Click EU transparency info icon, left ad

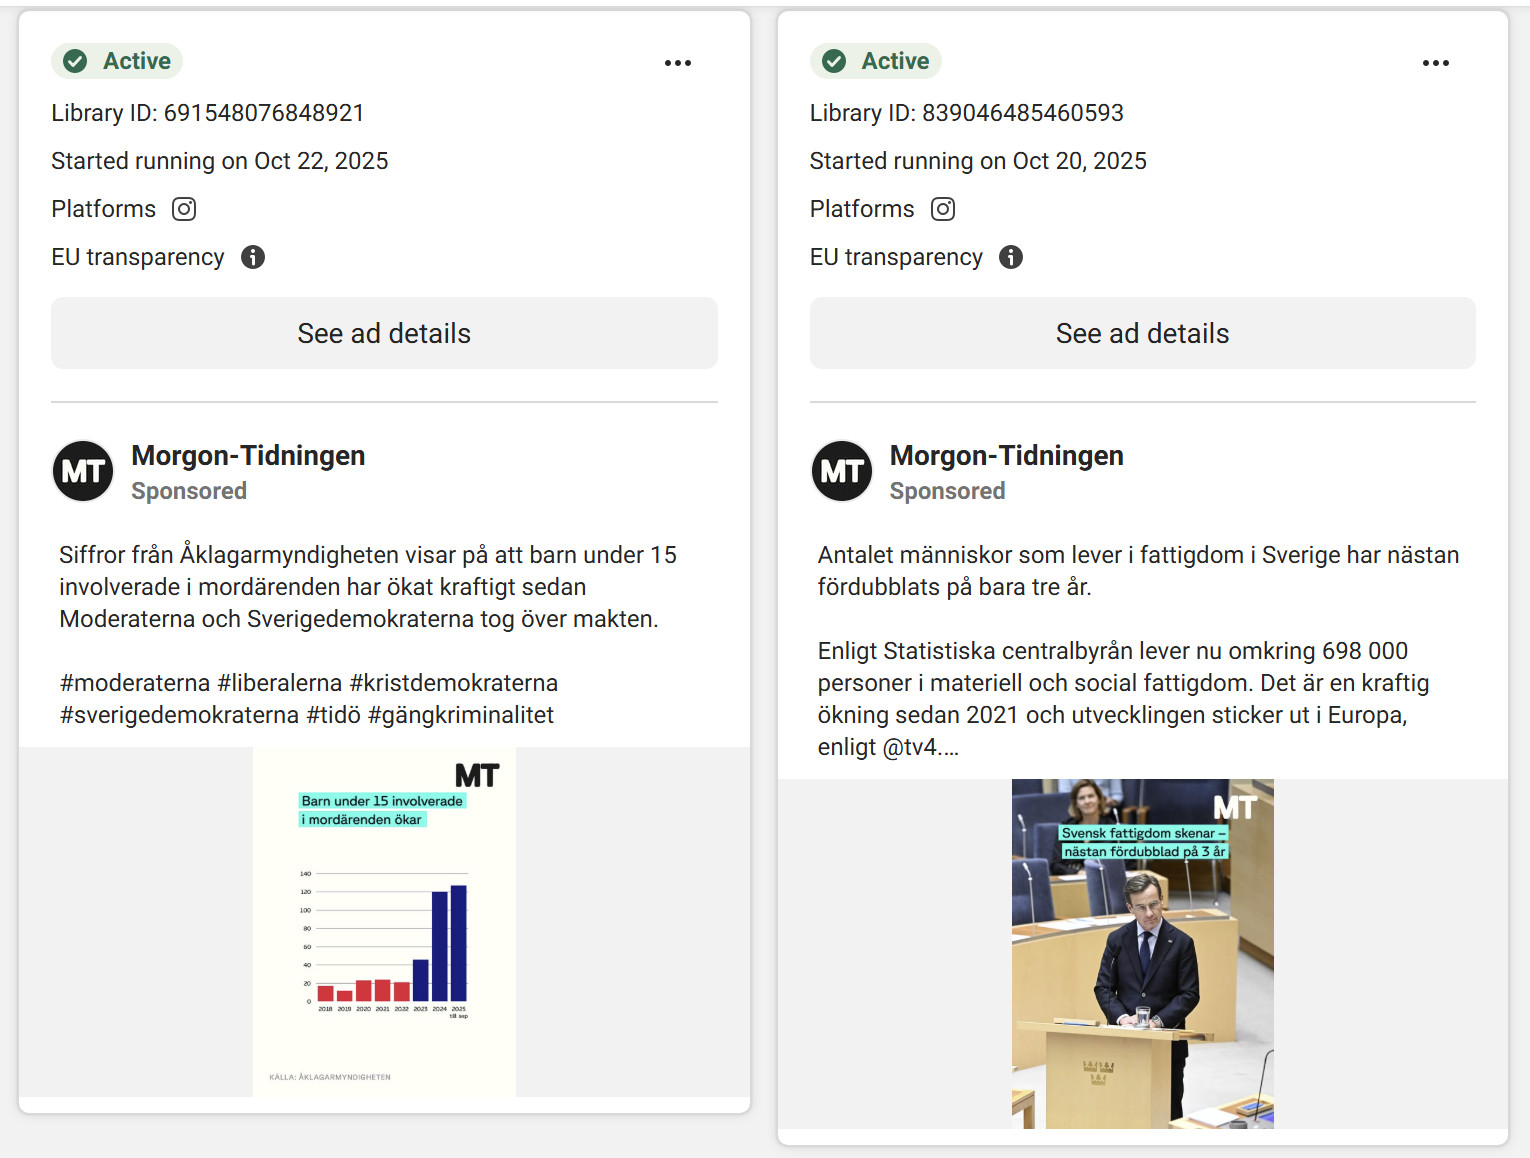pos(253,257)
